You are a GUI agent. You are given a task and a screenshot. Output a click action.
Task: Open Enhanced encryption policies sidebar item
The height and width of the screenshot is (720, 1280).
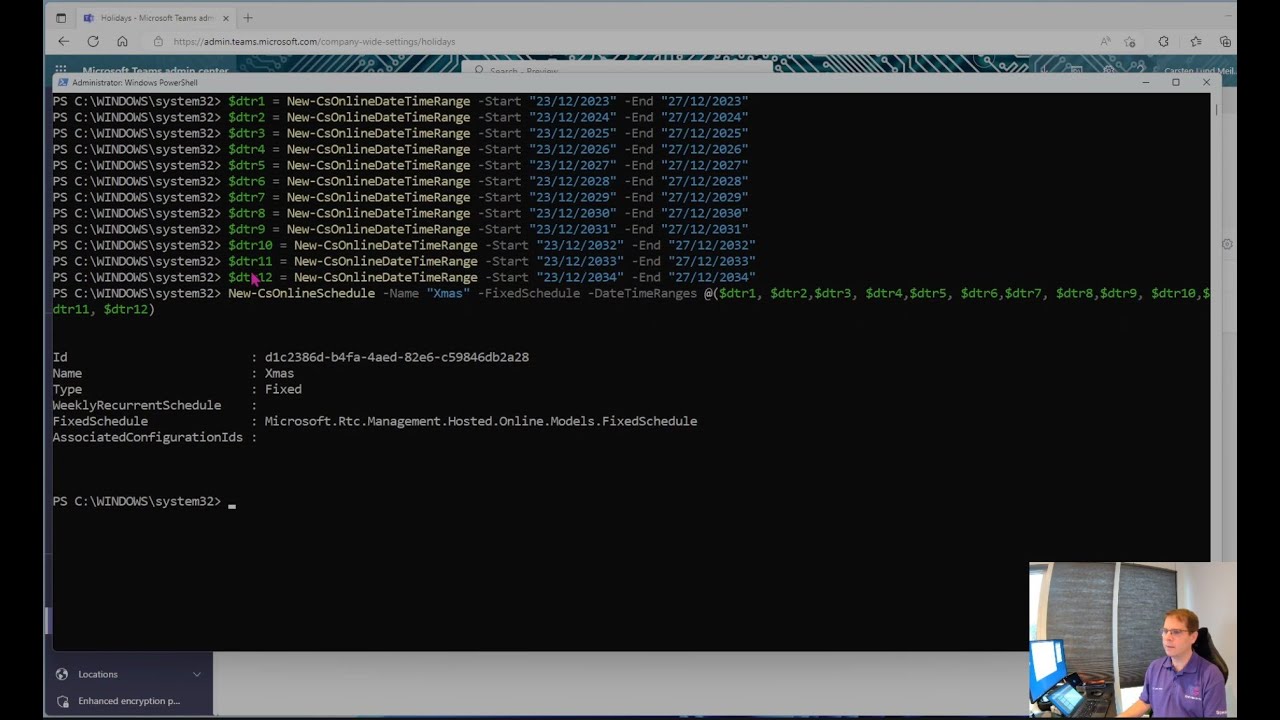129,701
